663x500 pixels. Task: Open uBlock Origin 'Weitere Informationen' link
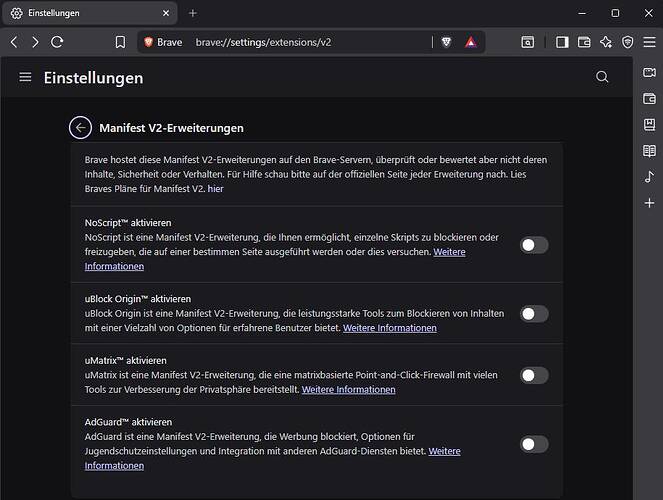click(389, 328)
